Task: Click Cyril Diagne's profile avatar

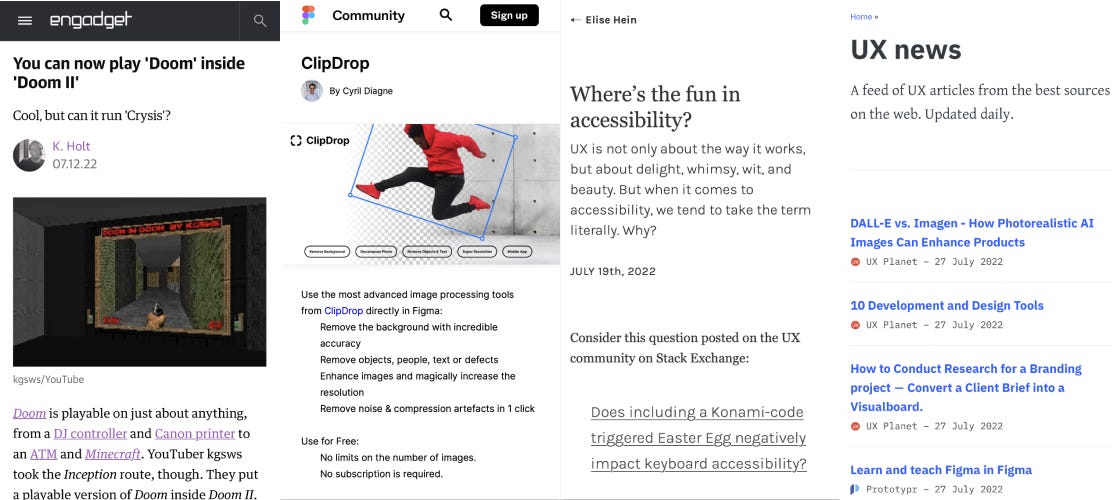Action: point(312,91)
